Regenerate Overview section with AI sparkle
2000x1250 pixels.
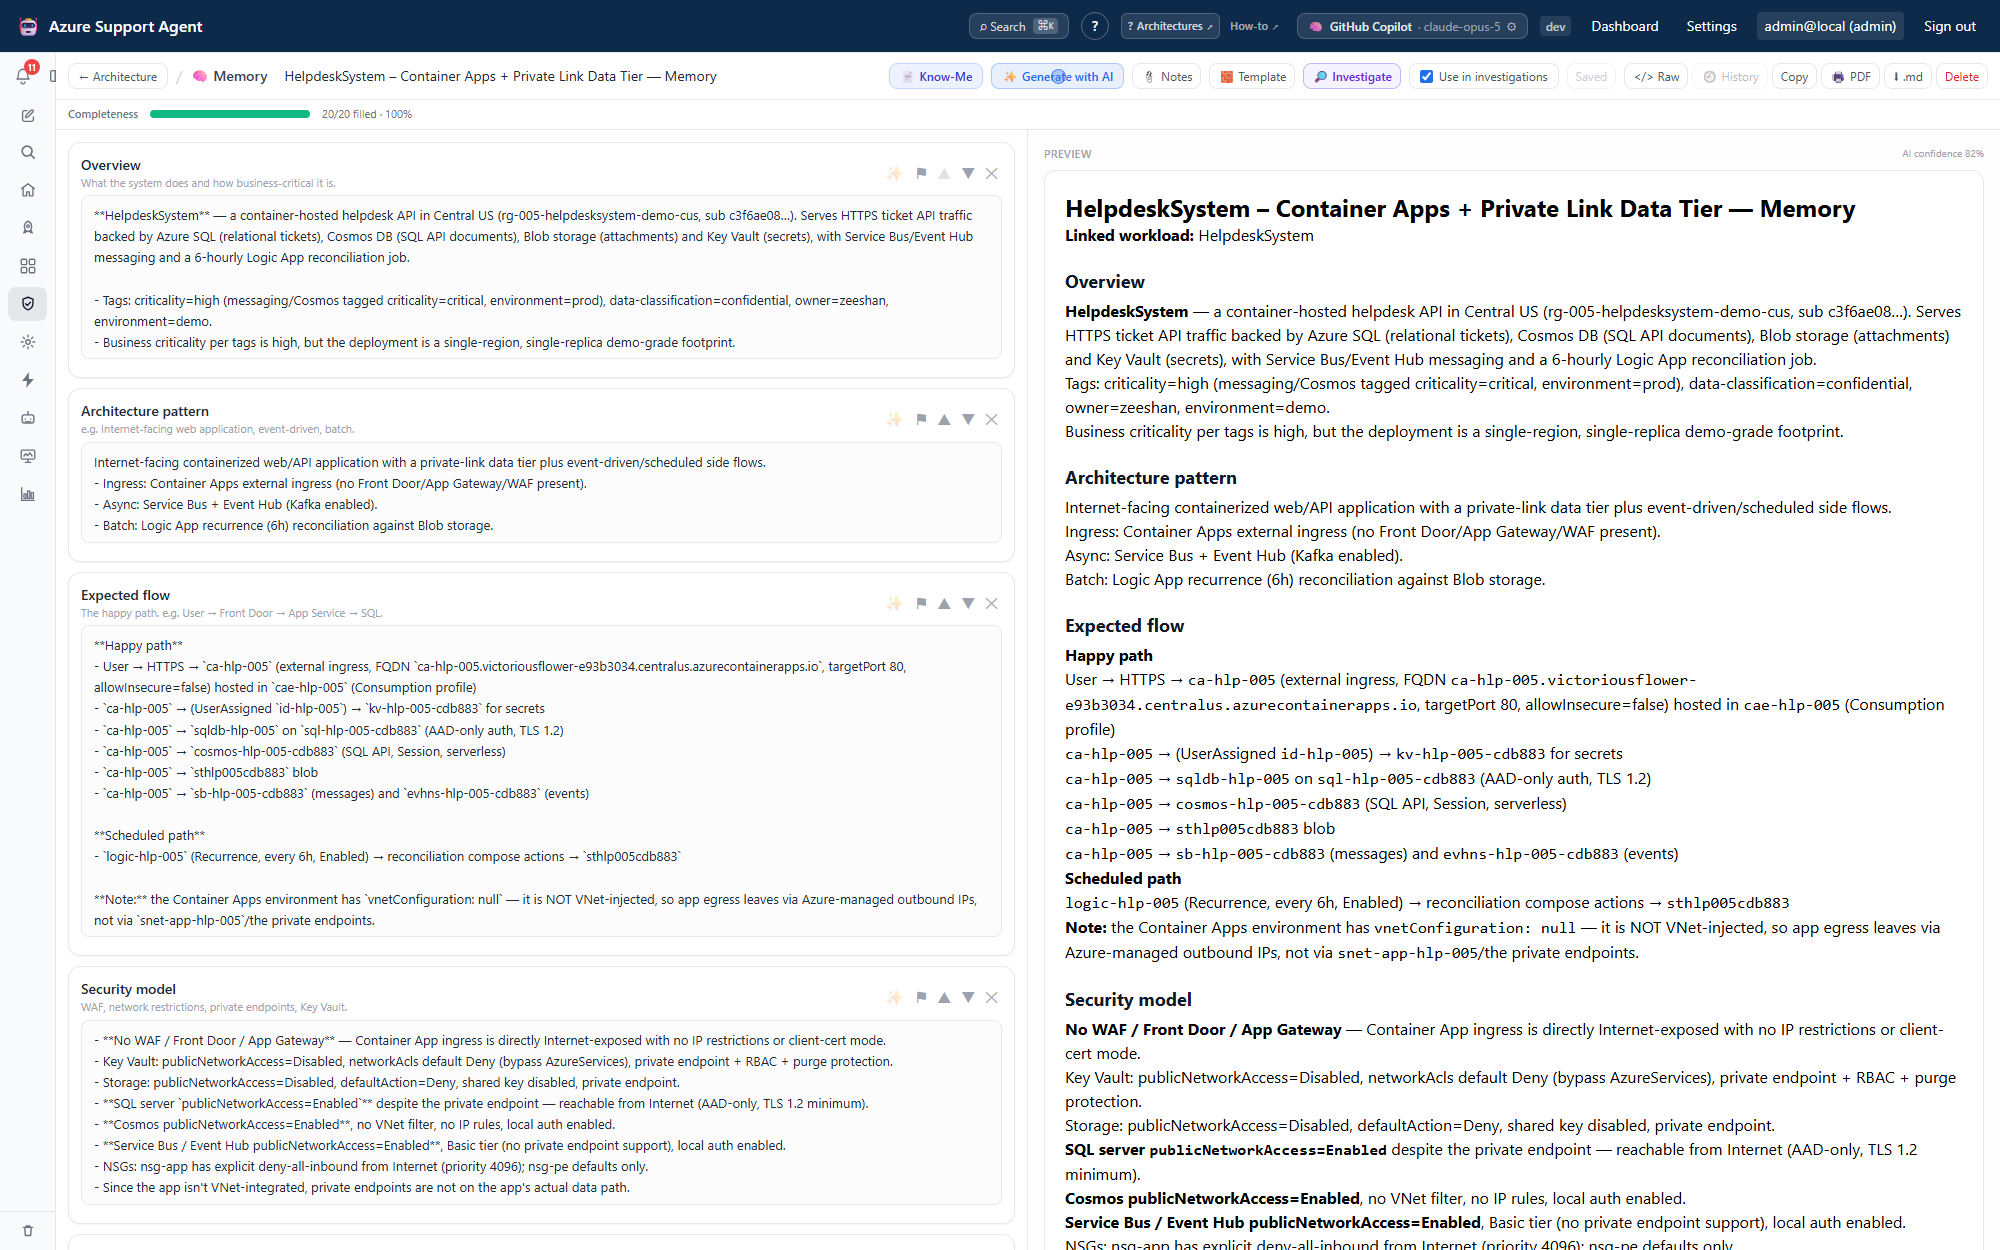coord(894,173)
